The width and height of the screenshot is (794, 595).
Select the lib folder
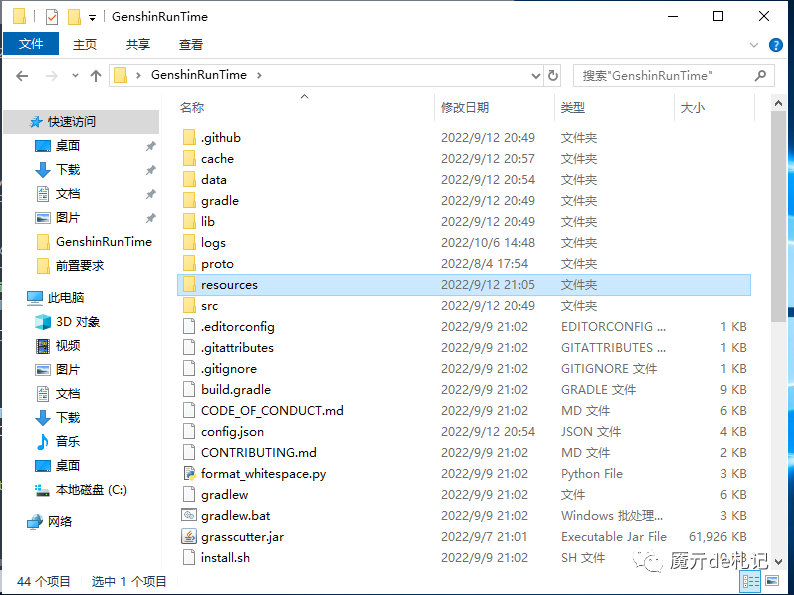pyautogui.click(x=208, y=222)
